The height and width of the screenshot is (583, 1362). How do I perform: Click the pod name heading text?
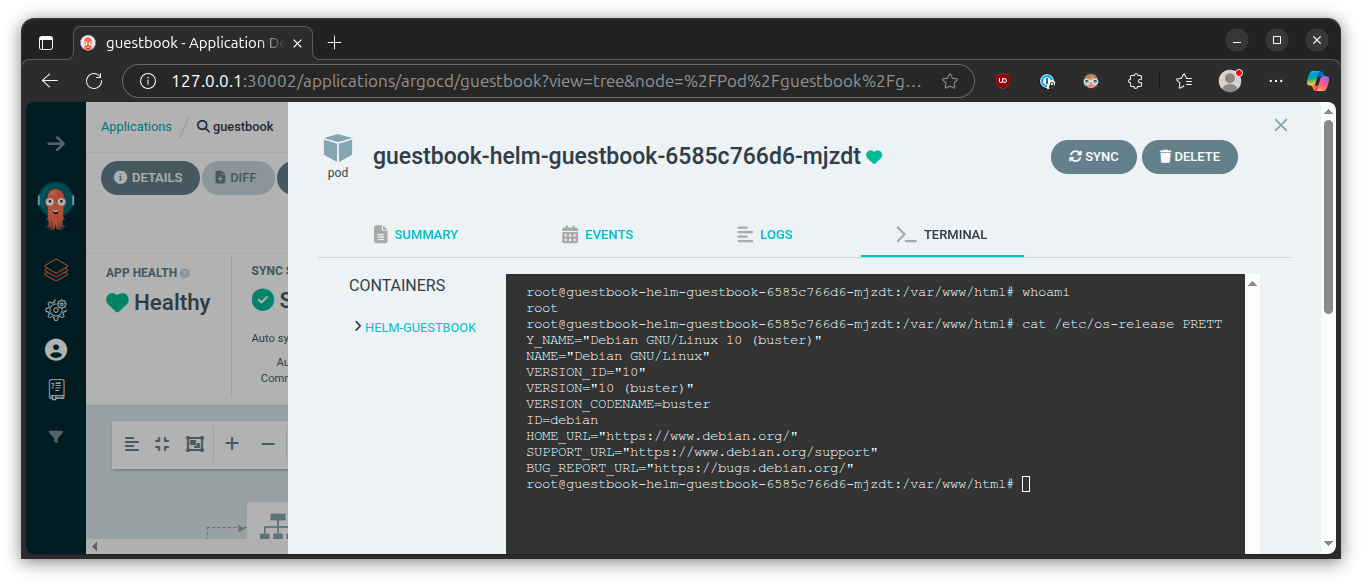[617, 156]
